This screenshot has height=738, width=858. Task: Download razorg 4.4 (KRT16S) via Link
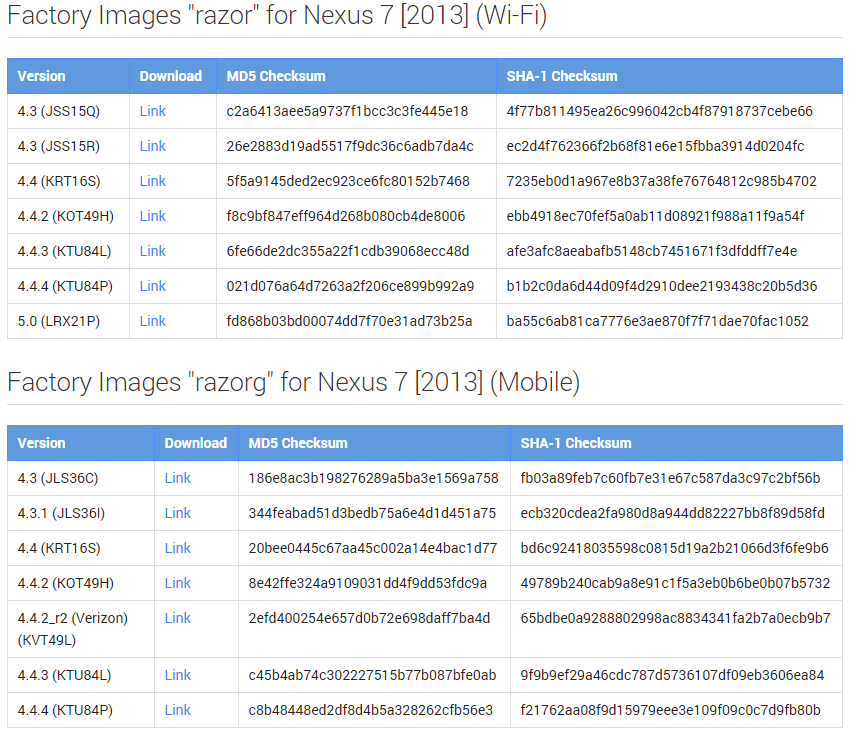tap(177, 548)
